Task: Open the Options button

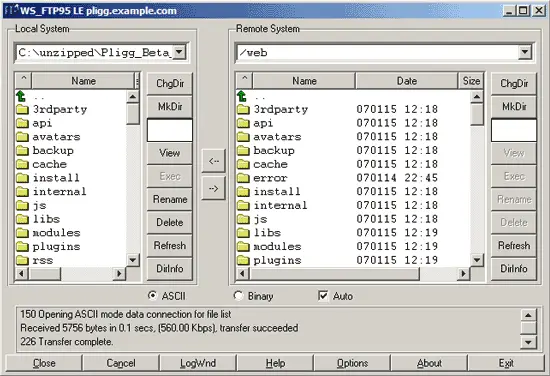Action: coord(352,363)
